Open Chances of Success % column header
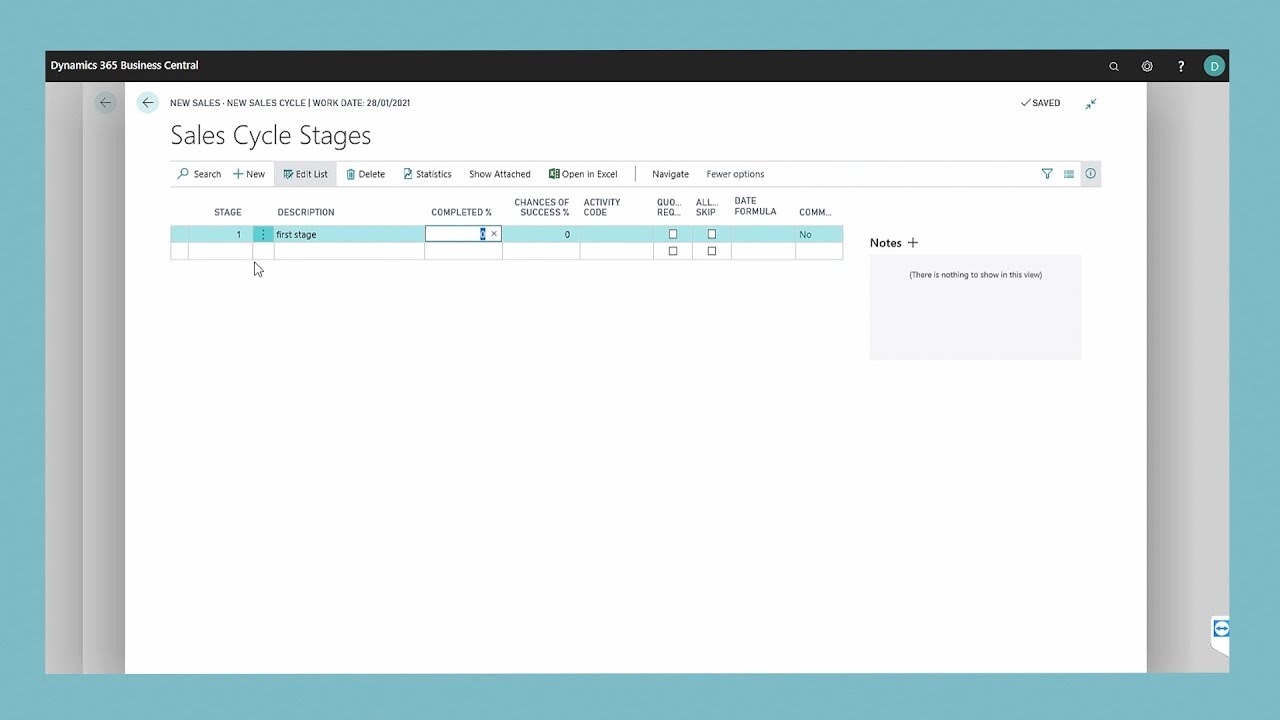Viewport: 1280px width, 720px height. click(541, 207)
